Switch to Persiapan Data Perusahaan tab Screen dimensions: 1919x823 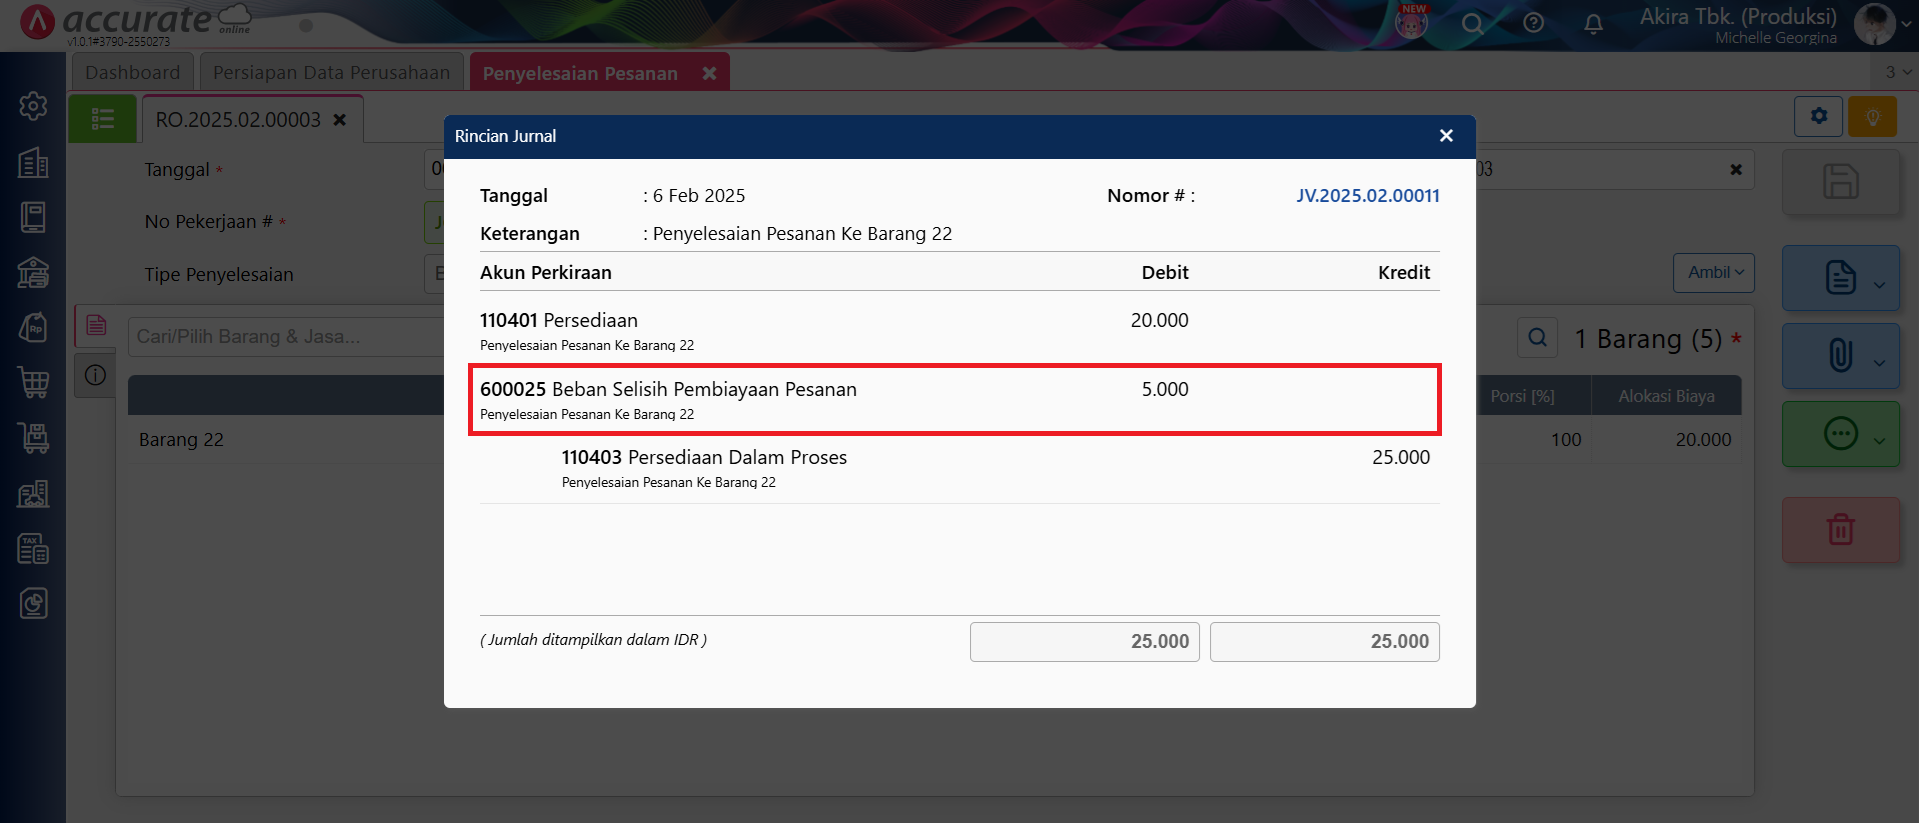(331, 73)
